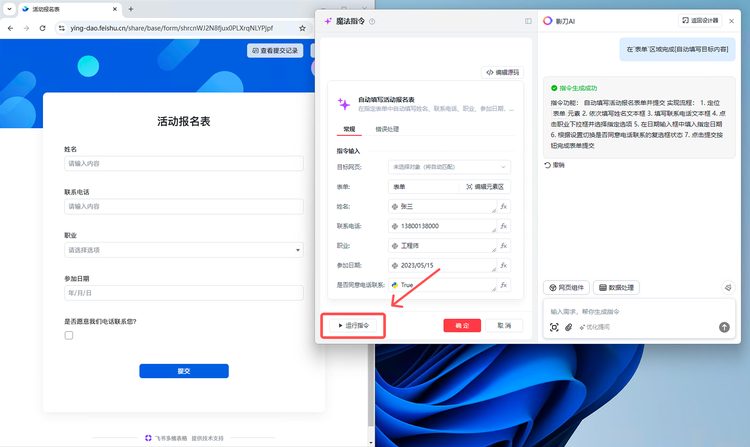This screenshot has height=447, width=750.
Task: Expand the 目标网页 dropdown
Action: point(449,167)
